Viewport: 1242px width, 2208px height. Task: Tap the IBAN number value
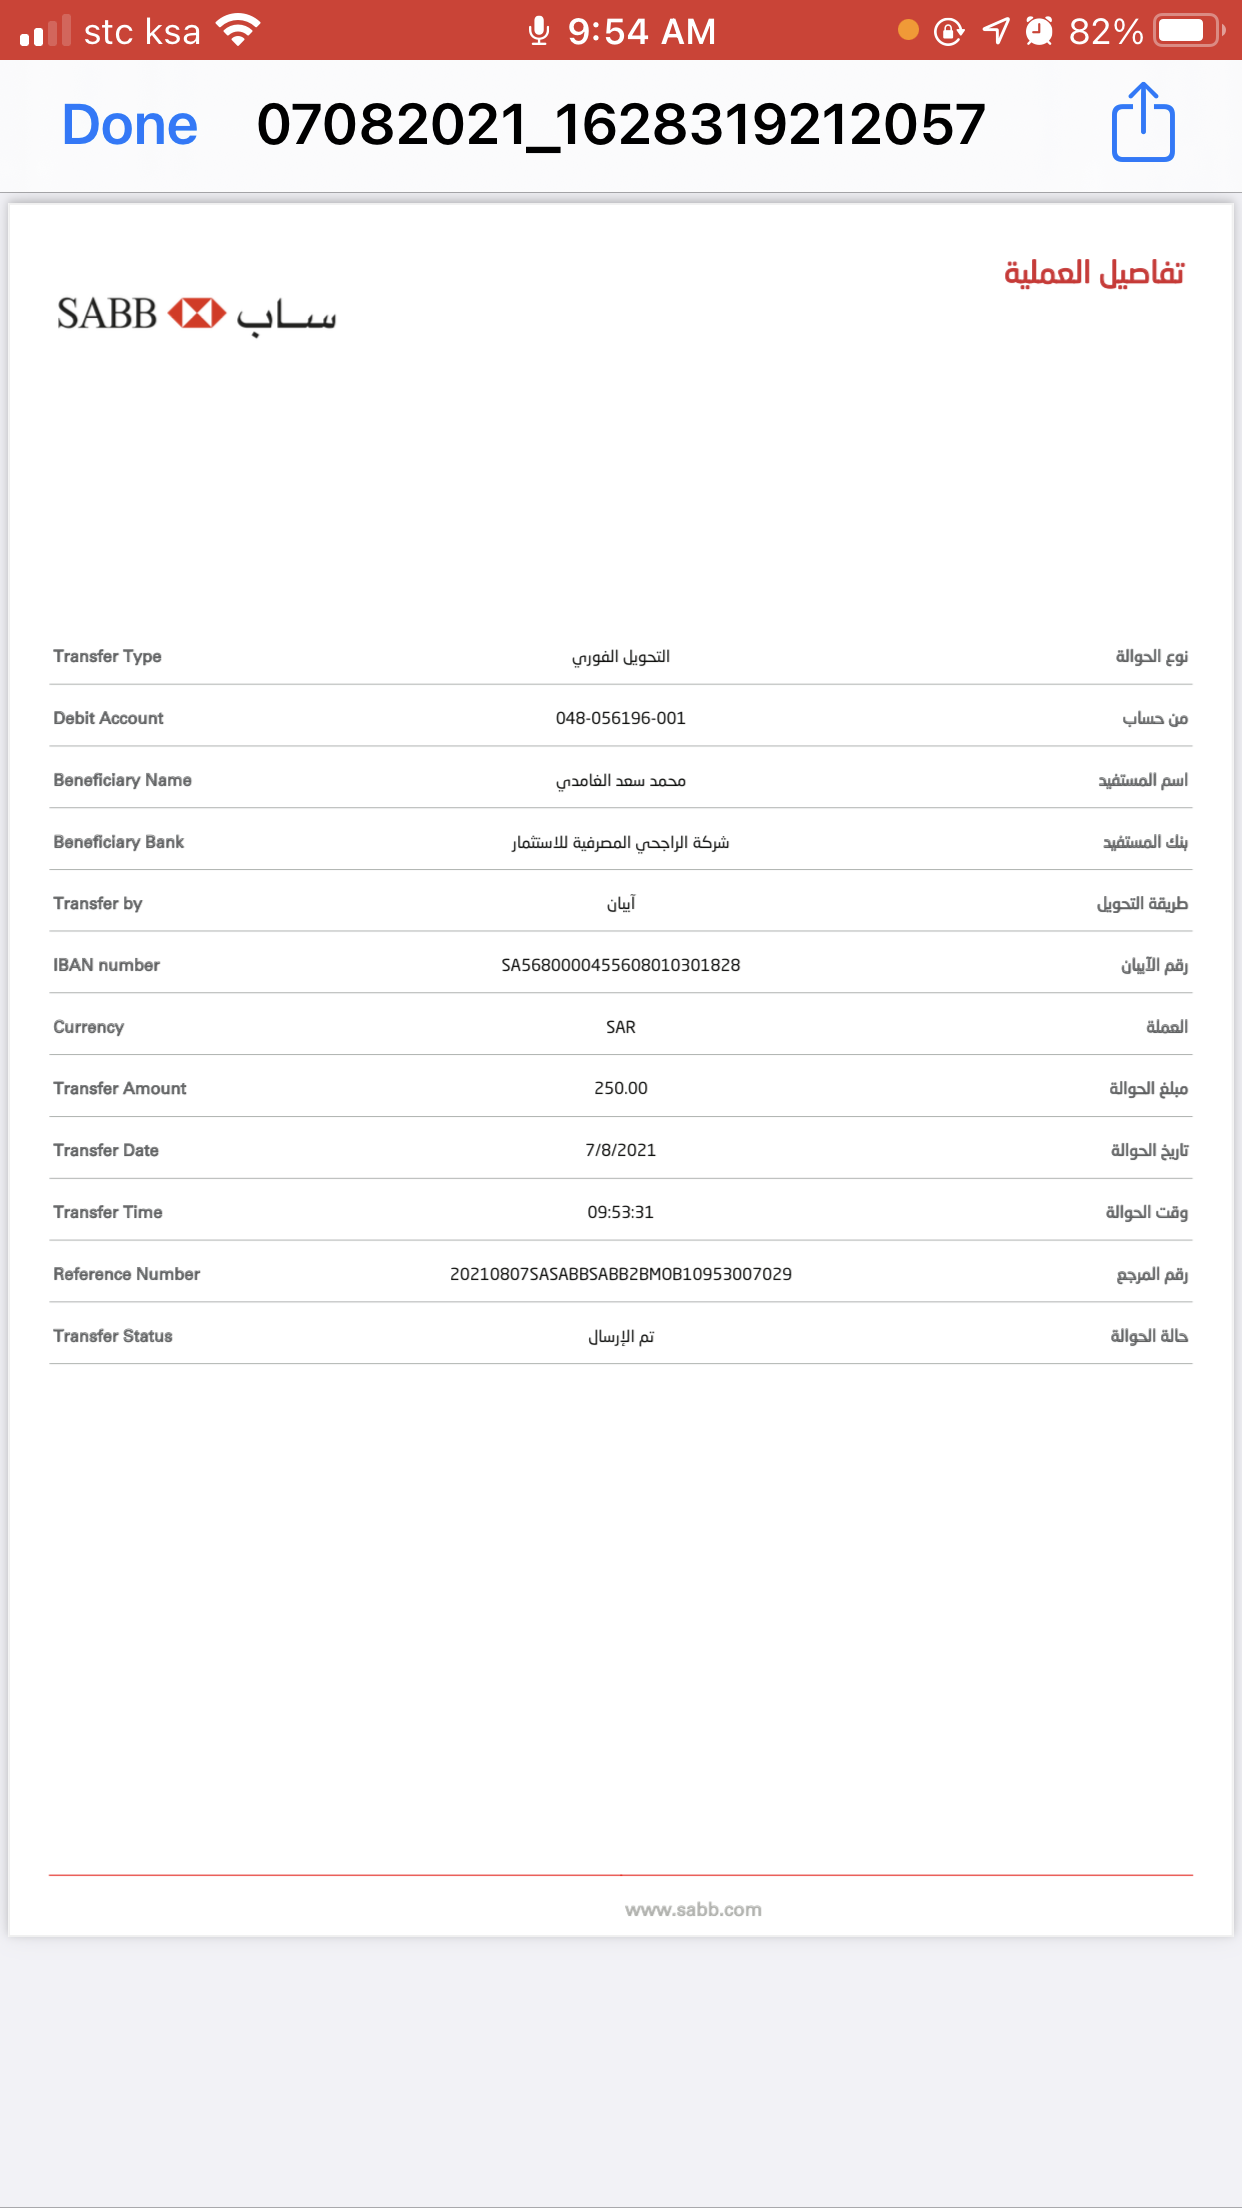tap(621, 965)
